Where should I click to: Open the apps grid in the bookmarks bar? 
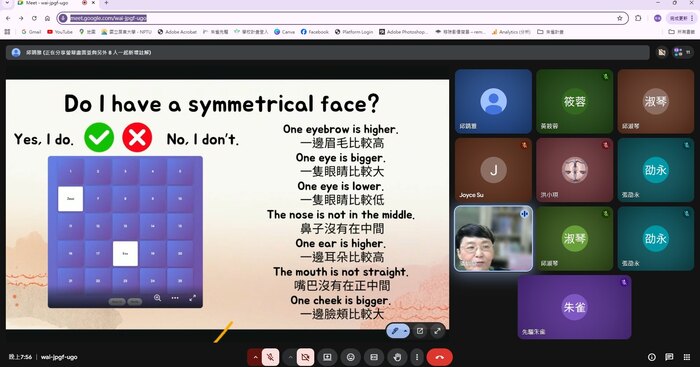pos(7,32)
